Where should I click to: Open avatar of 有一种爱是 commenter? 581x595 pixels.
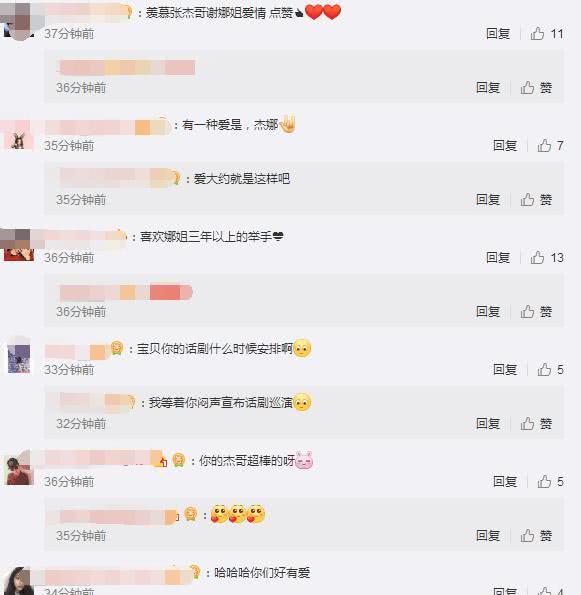tap(18, 137)
